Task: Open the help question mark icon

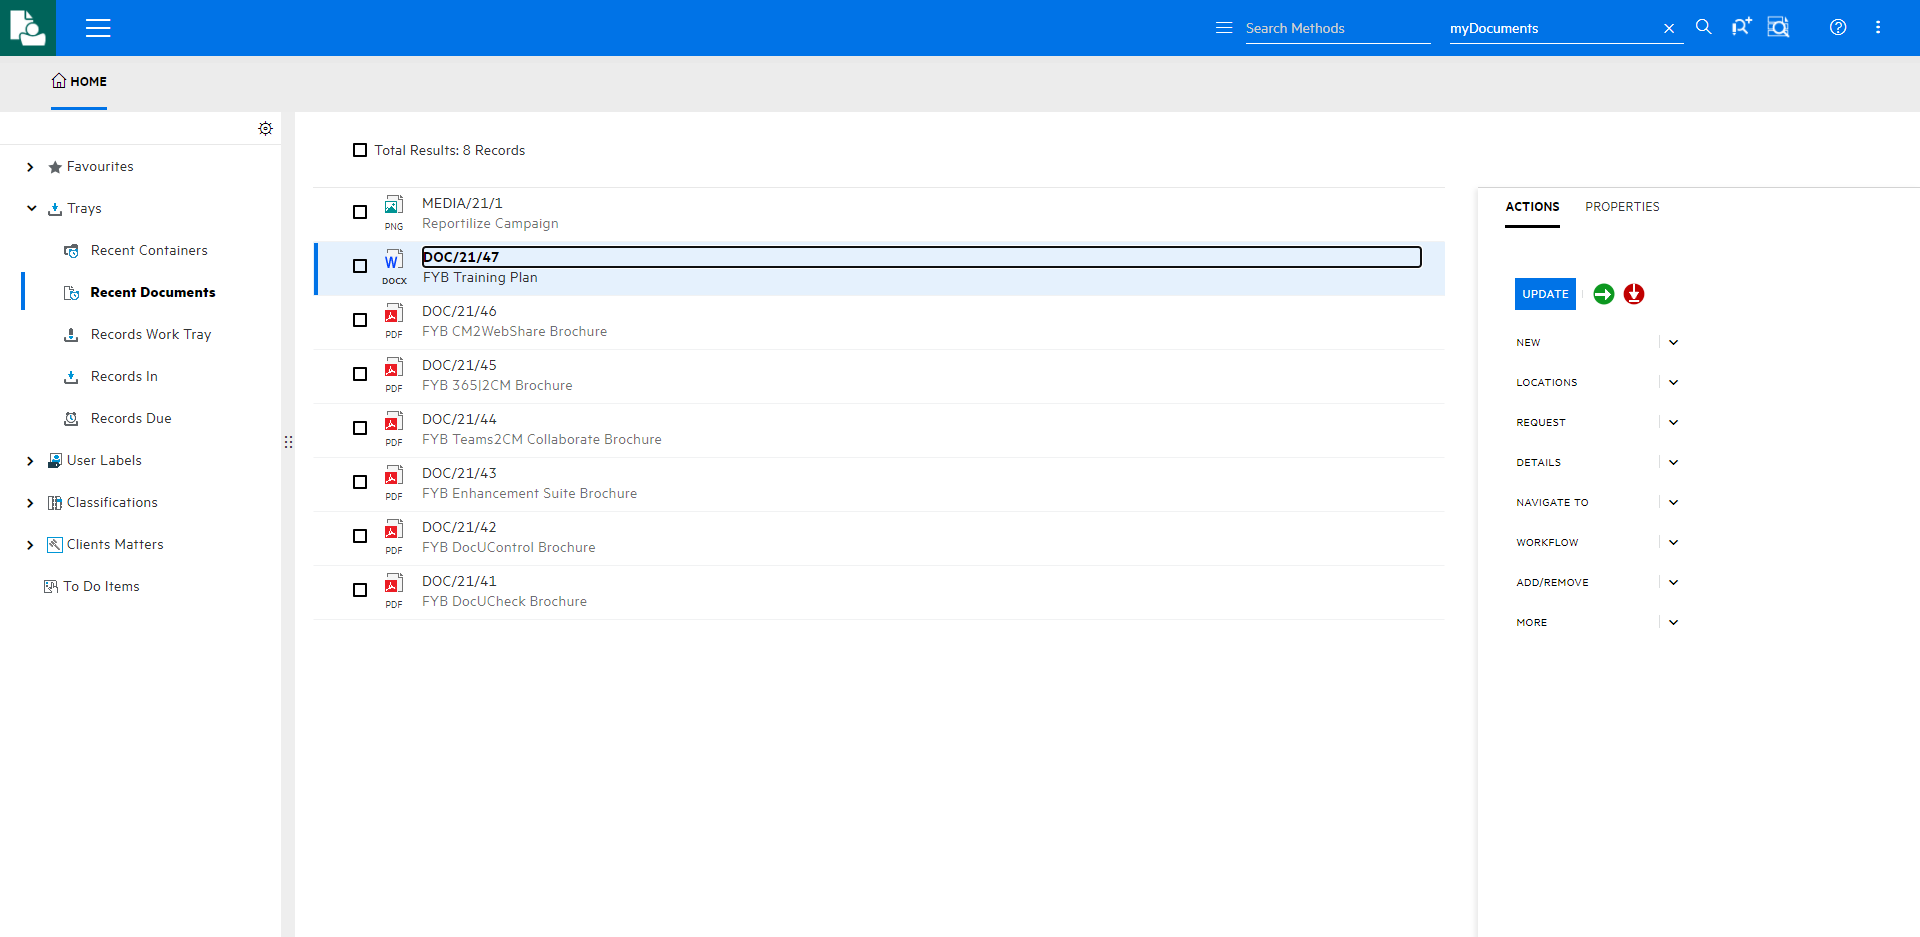Action: 1839,27
